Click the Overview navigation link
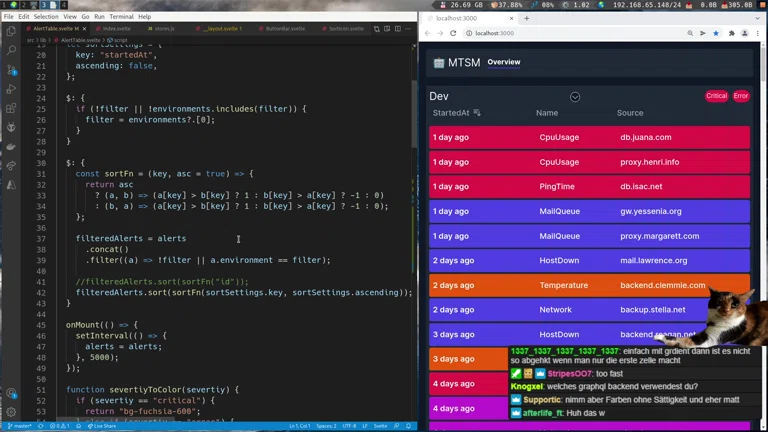Viewport: 768px width, 432px height. [x=504, y=62]
